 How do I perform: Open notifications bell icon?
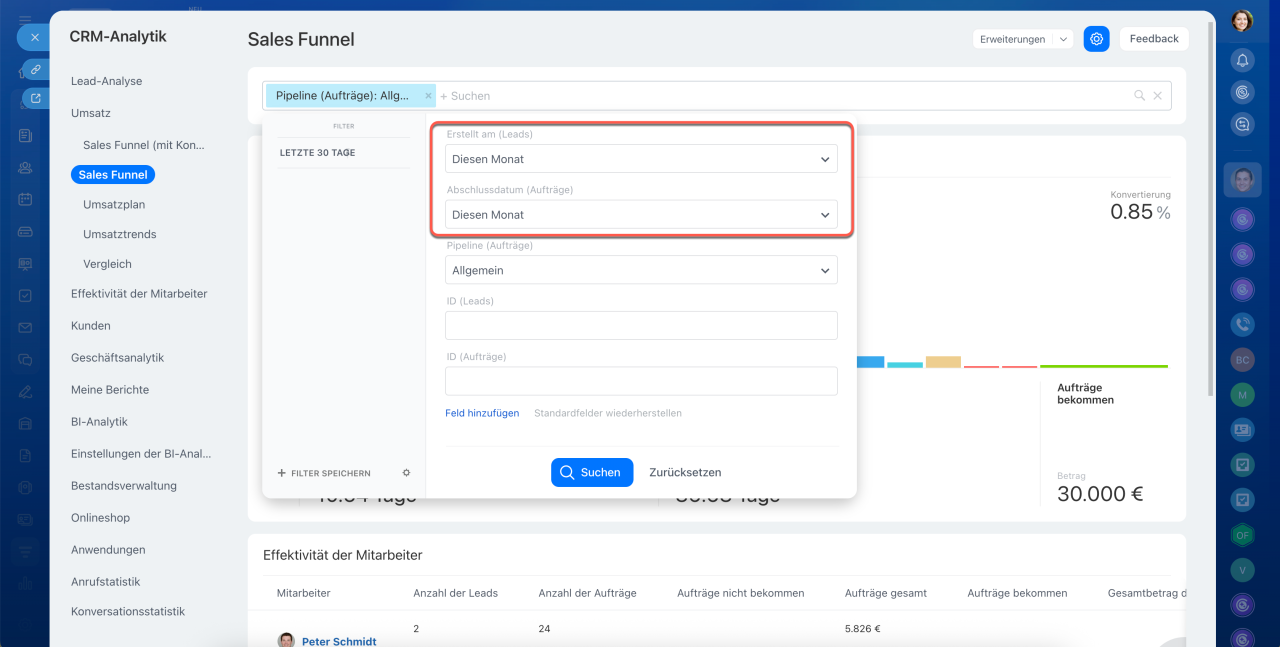1242,60
